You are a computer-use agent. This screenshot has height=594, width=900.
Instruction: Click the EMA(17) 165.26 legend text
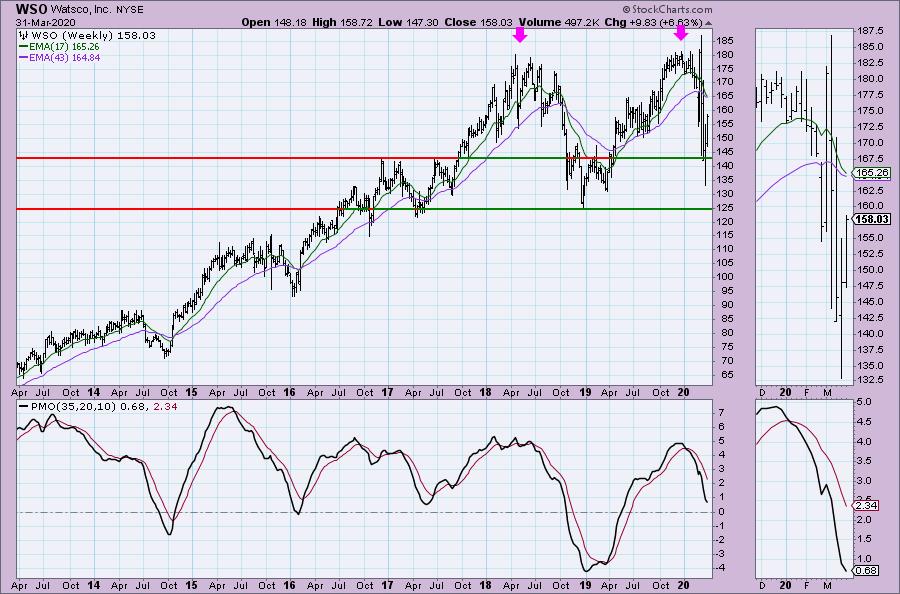pyautogui.click(x=64, y=46)
